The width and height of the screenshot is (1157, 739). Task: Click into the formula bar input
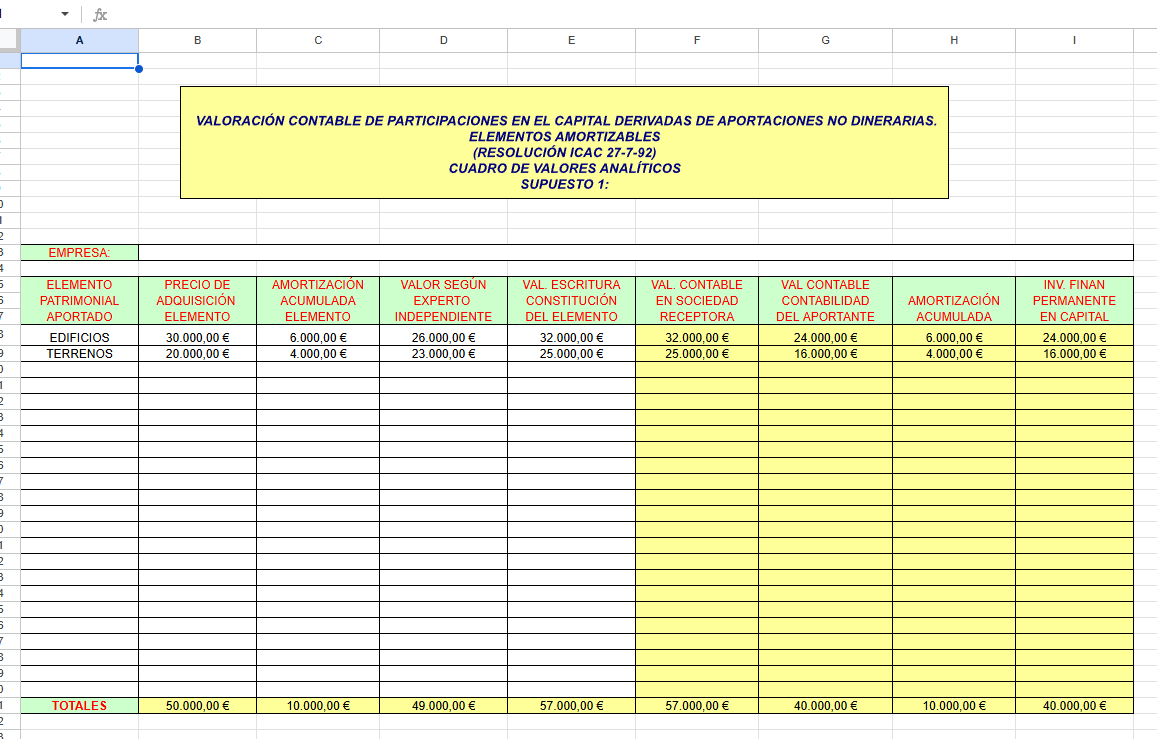[x=600, y=14]
